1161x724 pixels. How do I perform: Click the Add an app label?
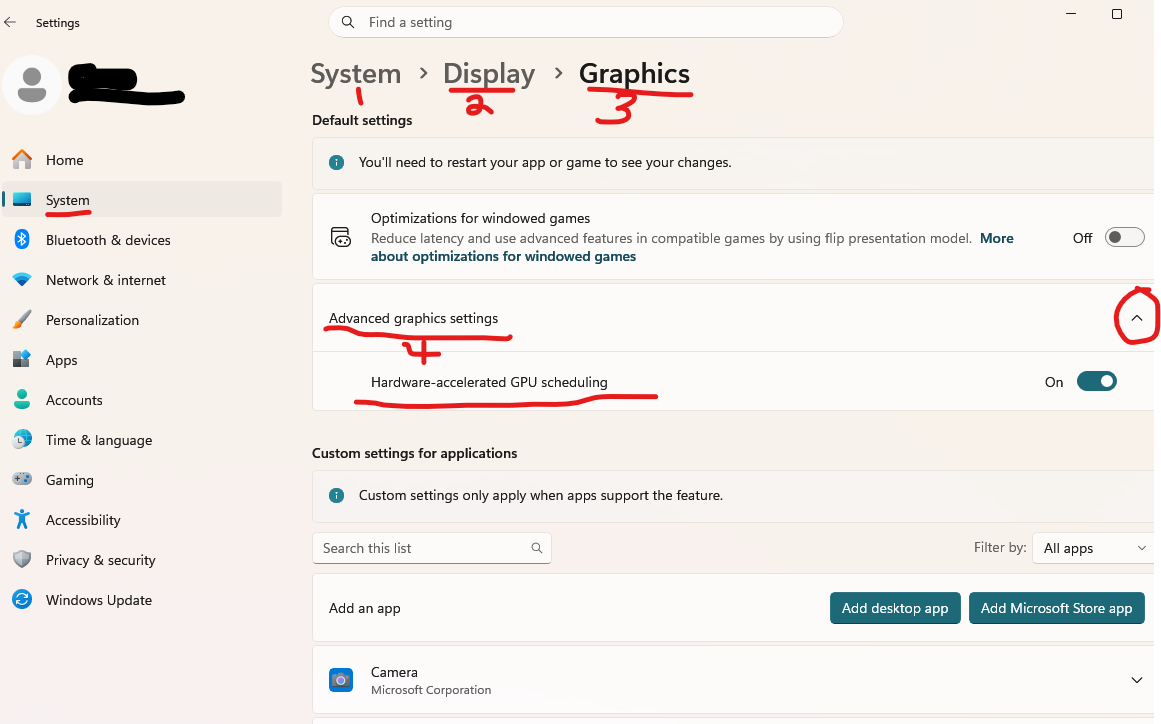364,608
